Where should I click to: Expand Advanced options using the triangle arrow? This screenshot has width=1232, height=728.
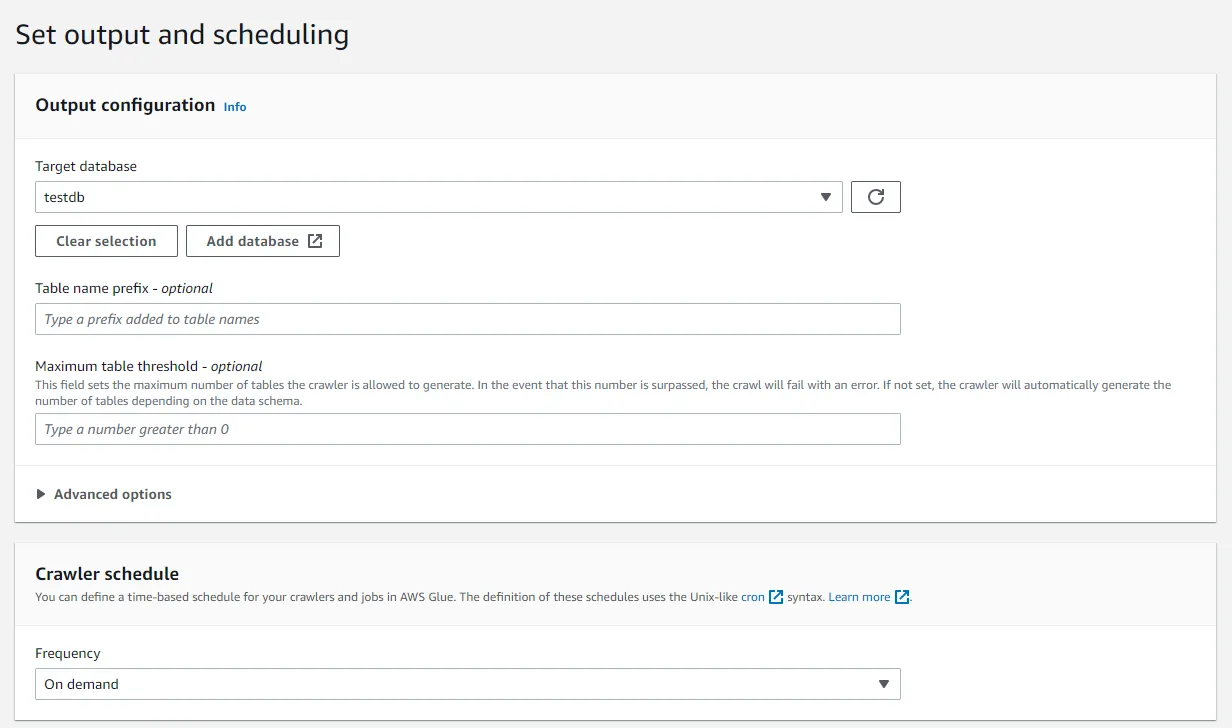tap(41, 494)
